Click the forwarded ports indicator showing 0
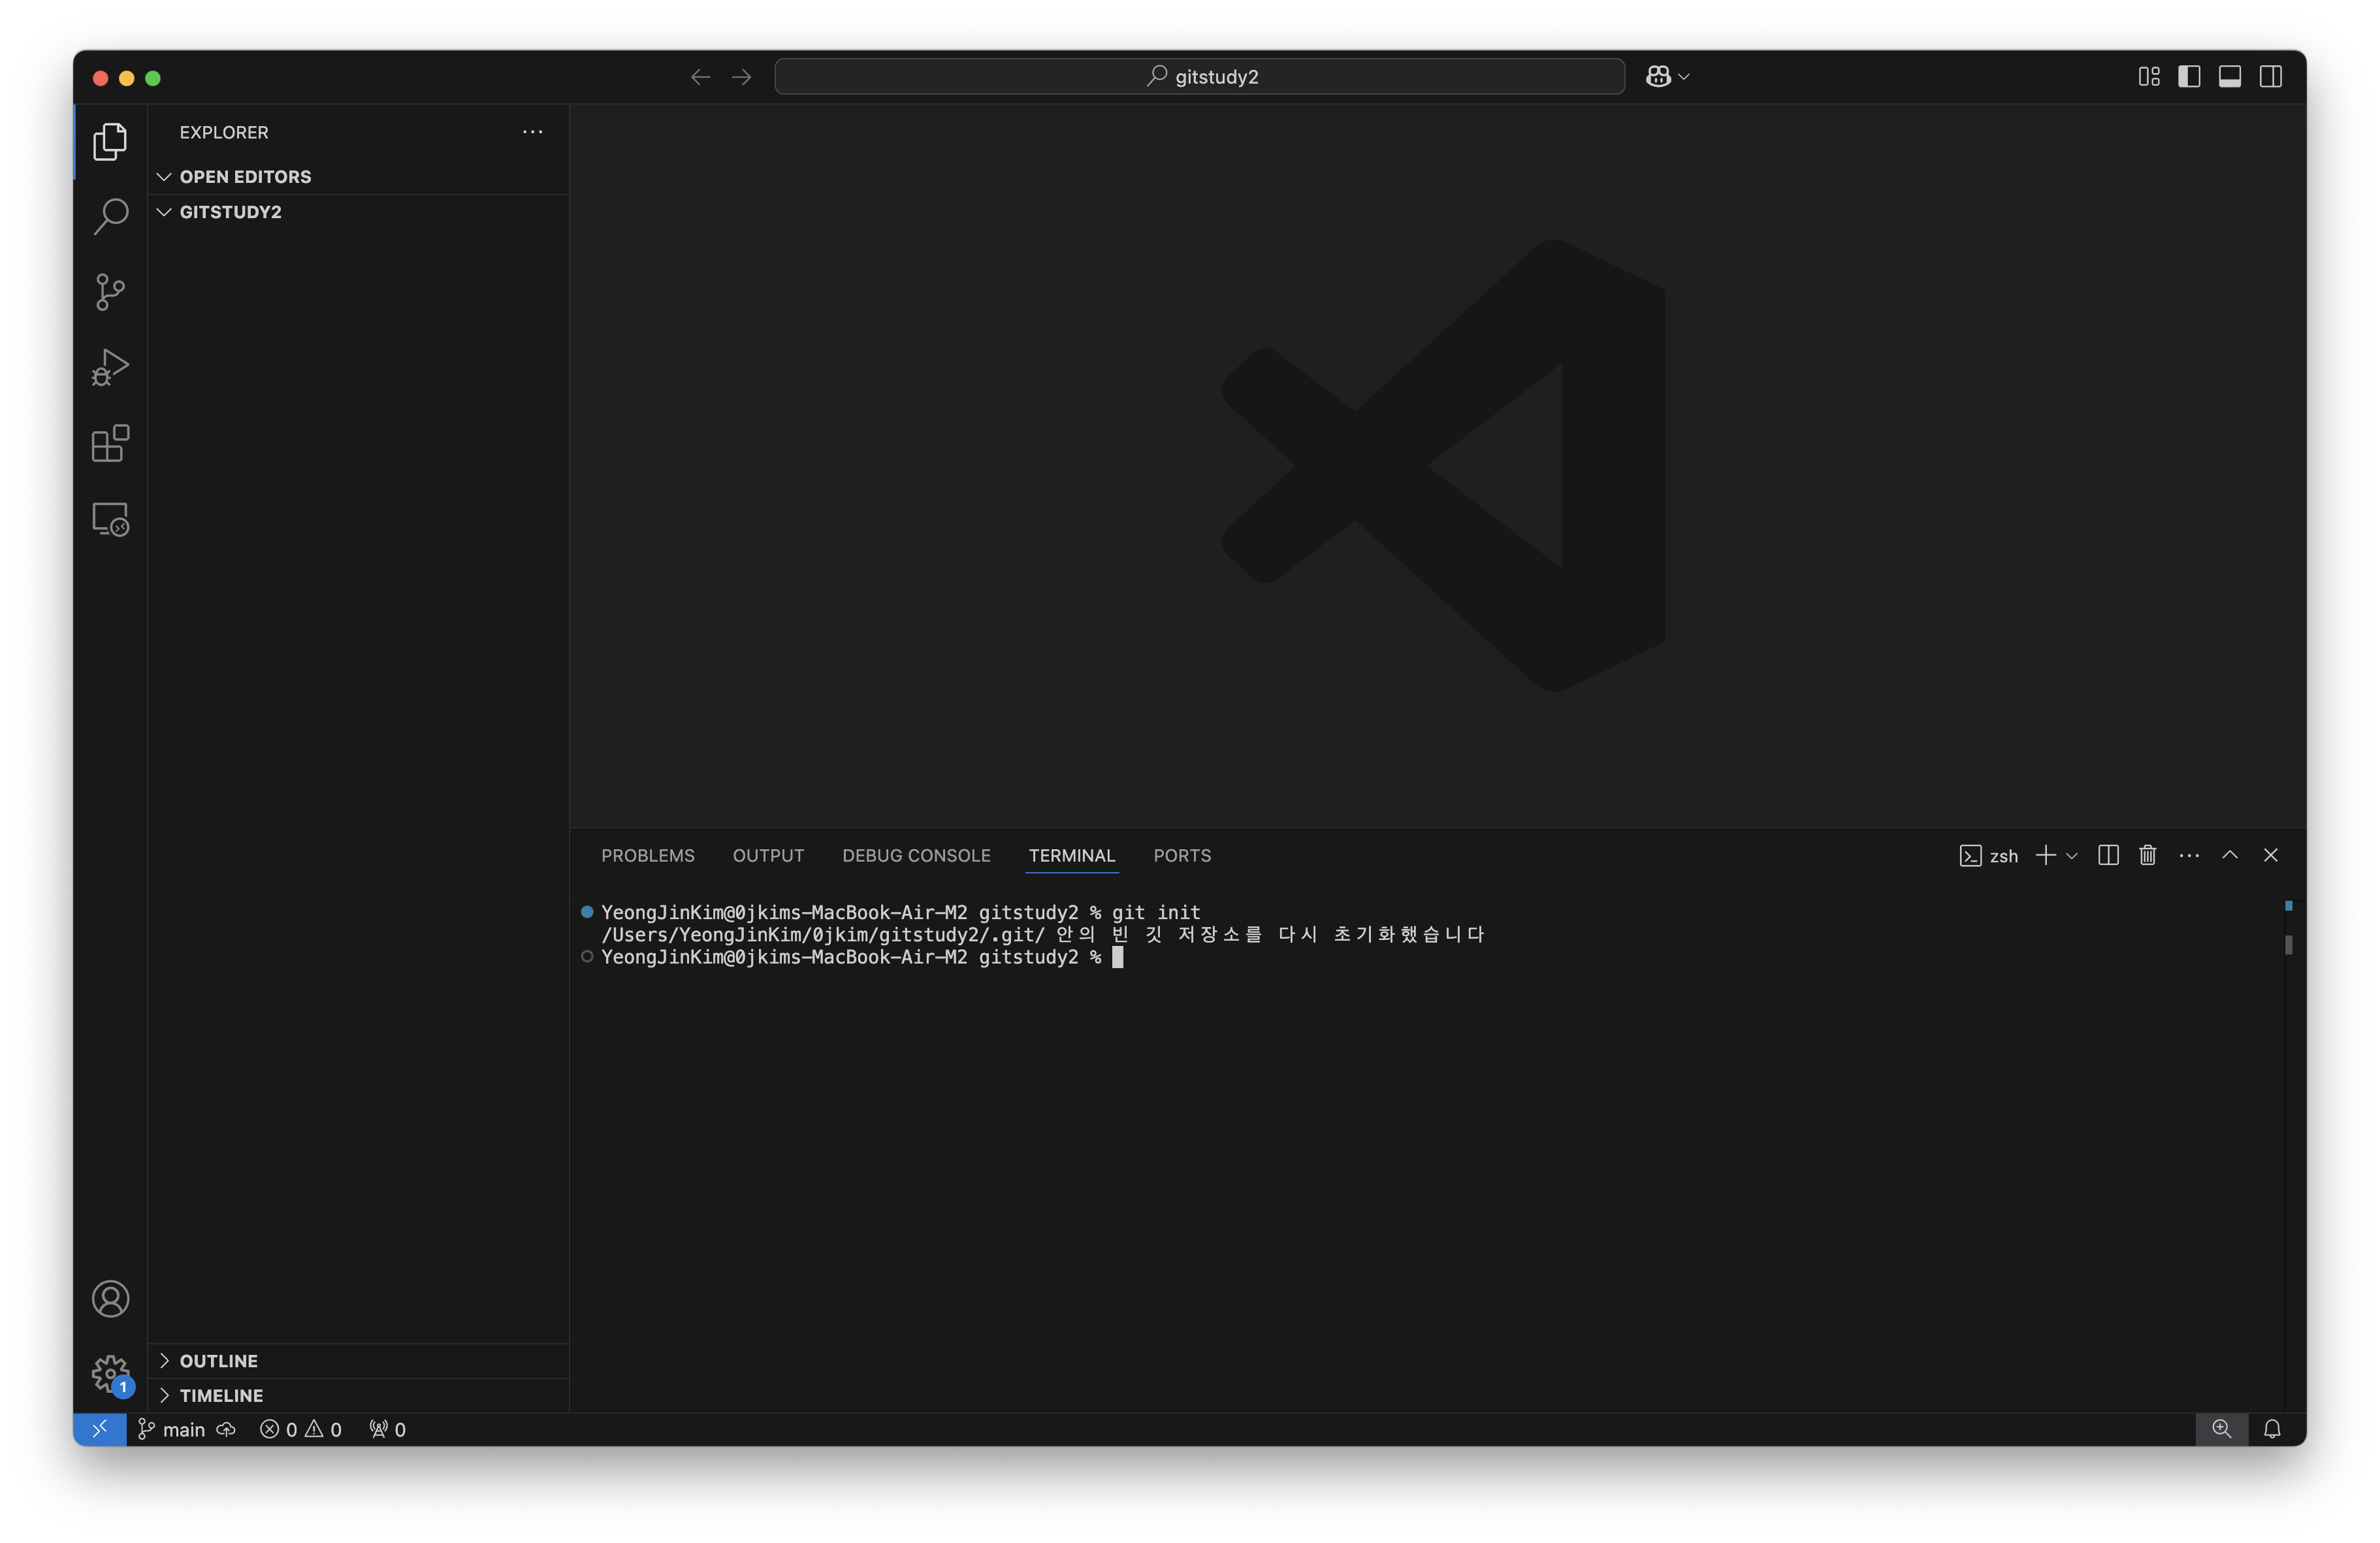Viewport: 2380px width, 1543px height. [387, 1429]
